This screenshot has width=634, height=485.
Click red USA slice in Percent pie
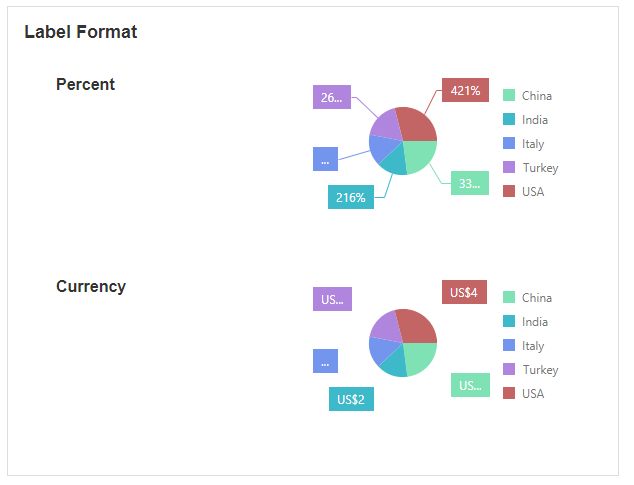click(417, 124)
